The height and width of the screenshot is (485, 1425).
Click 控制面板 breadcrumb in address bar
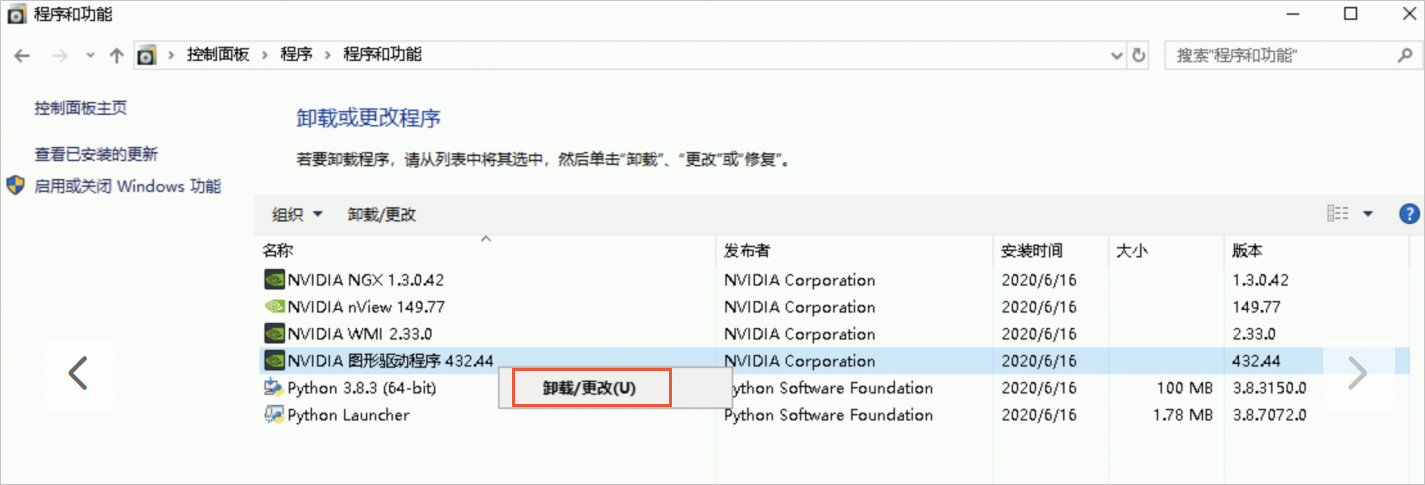(x=217, y=55)
